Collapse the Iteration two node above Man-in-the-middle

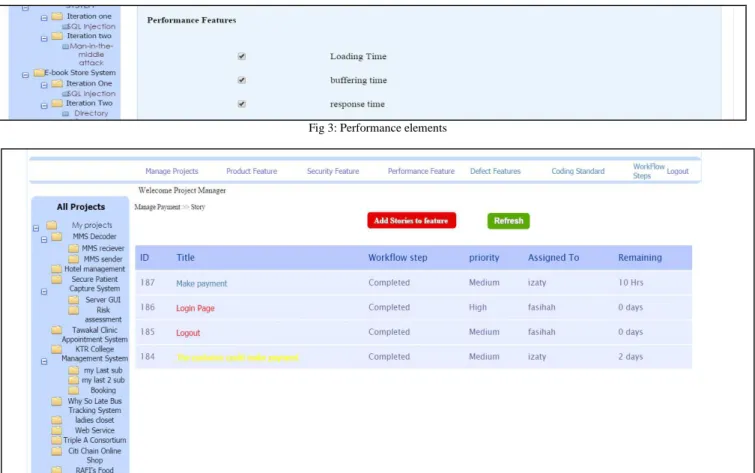click(44, 39)
